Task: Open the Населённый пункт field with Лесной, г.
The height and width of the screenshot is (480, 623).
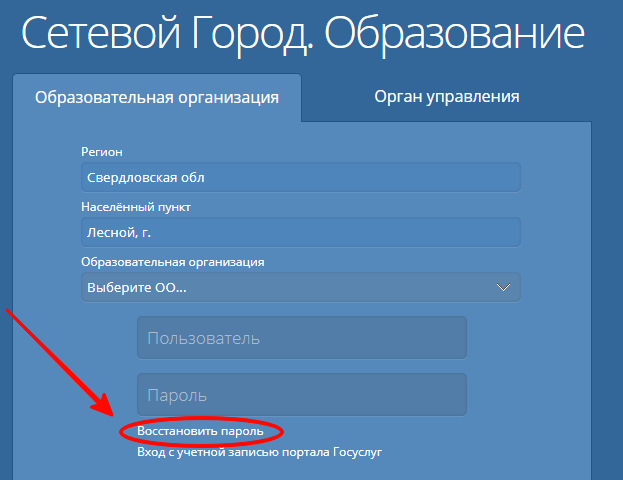Action: [301, 232]
